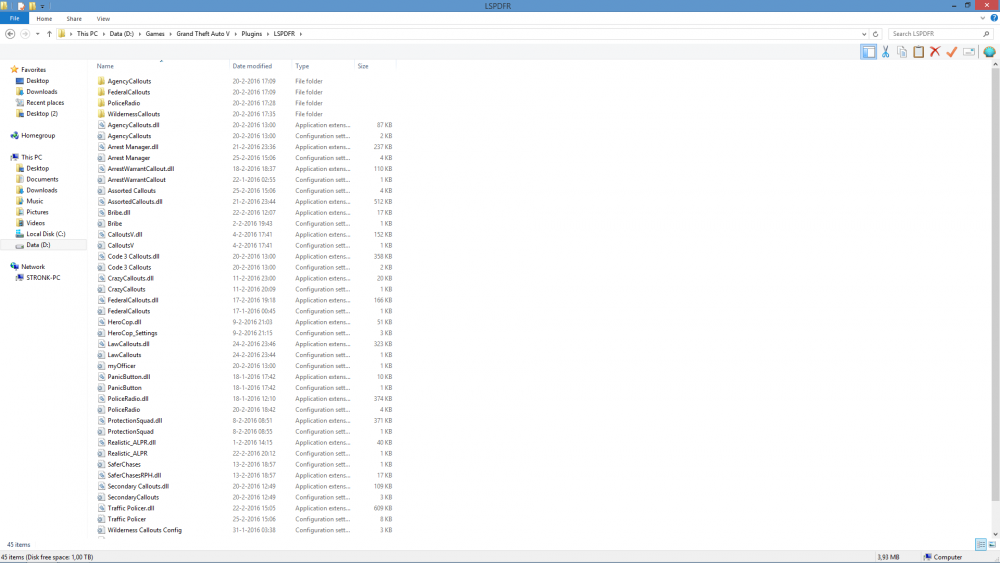Image resolution: width=1000 pixels, height=563 pixels.
Task: Expand the chevron after This PC breadcrumb
Action: tap(103, 34)
